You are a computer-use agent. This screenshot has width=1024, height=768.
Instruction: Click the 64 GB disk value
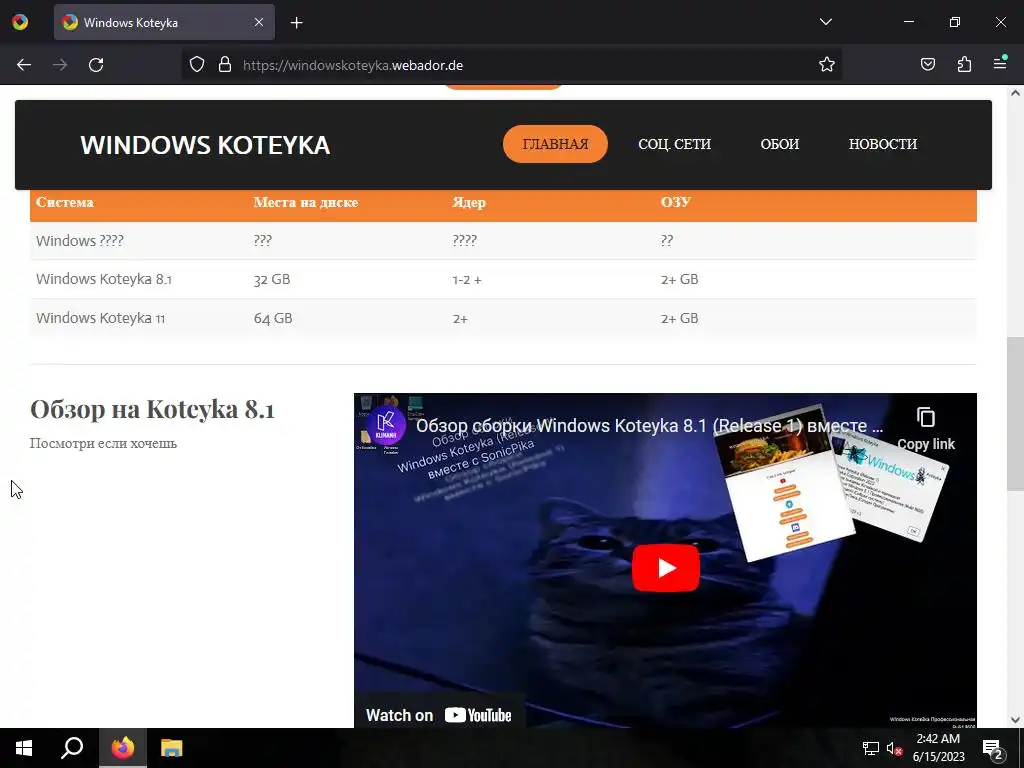273,319
